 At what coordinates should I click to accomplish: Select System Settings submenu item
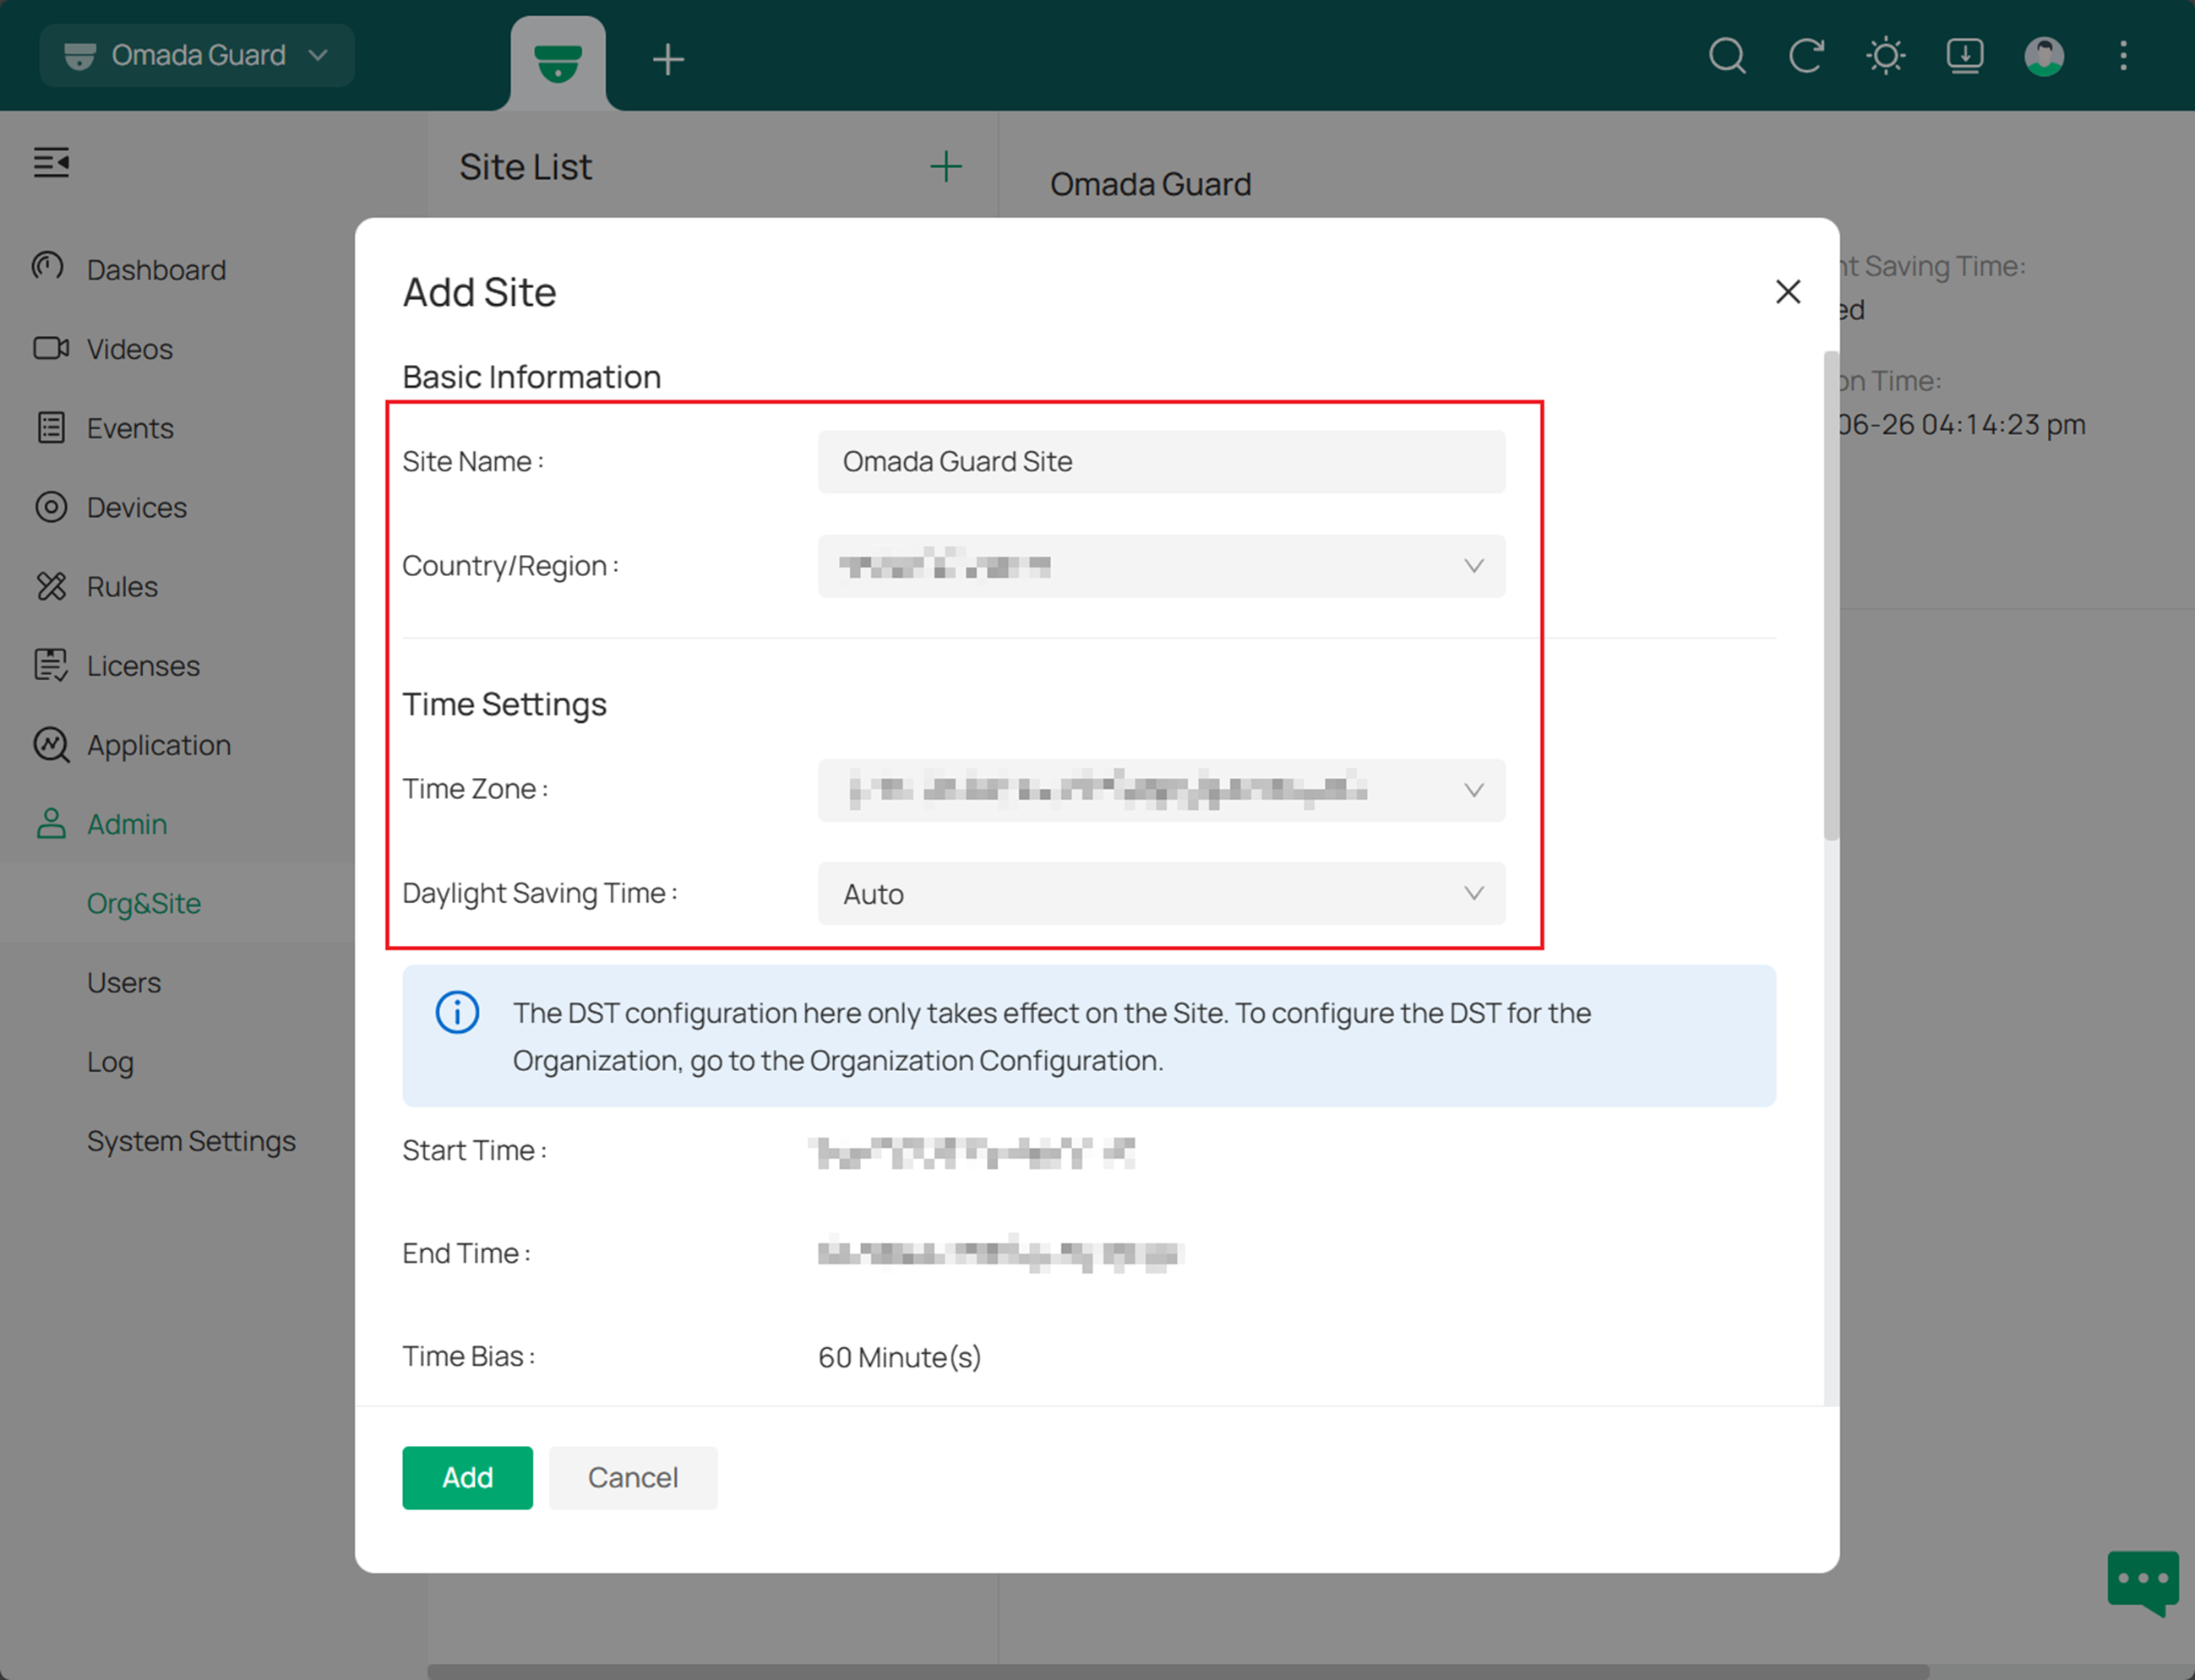(x=191, y=1141)
